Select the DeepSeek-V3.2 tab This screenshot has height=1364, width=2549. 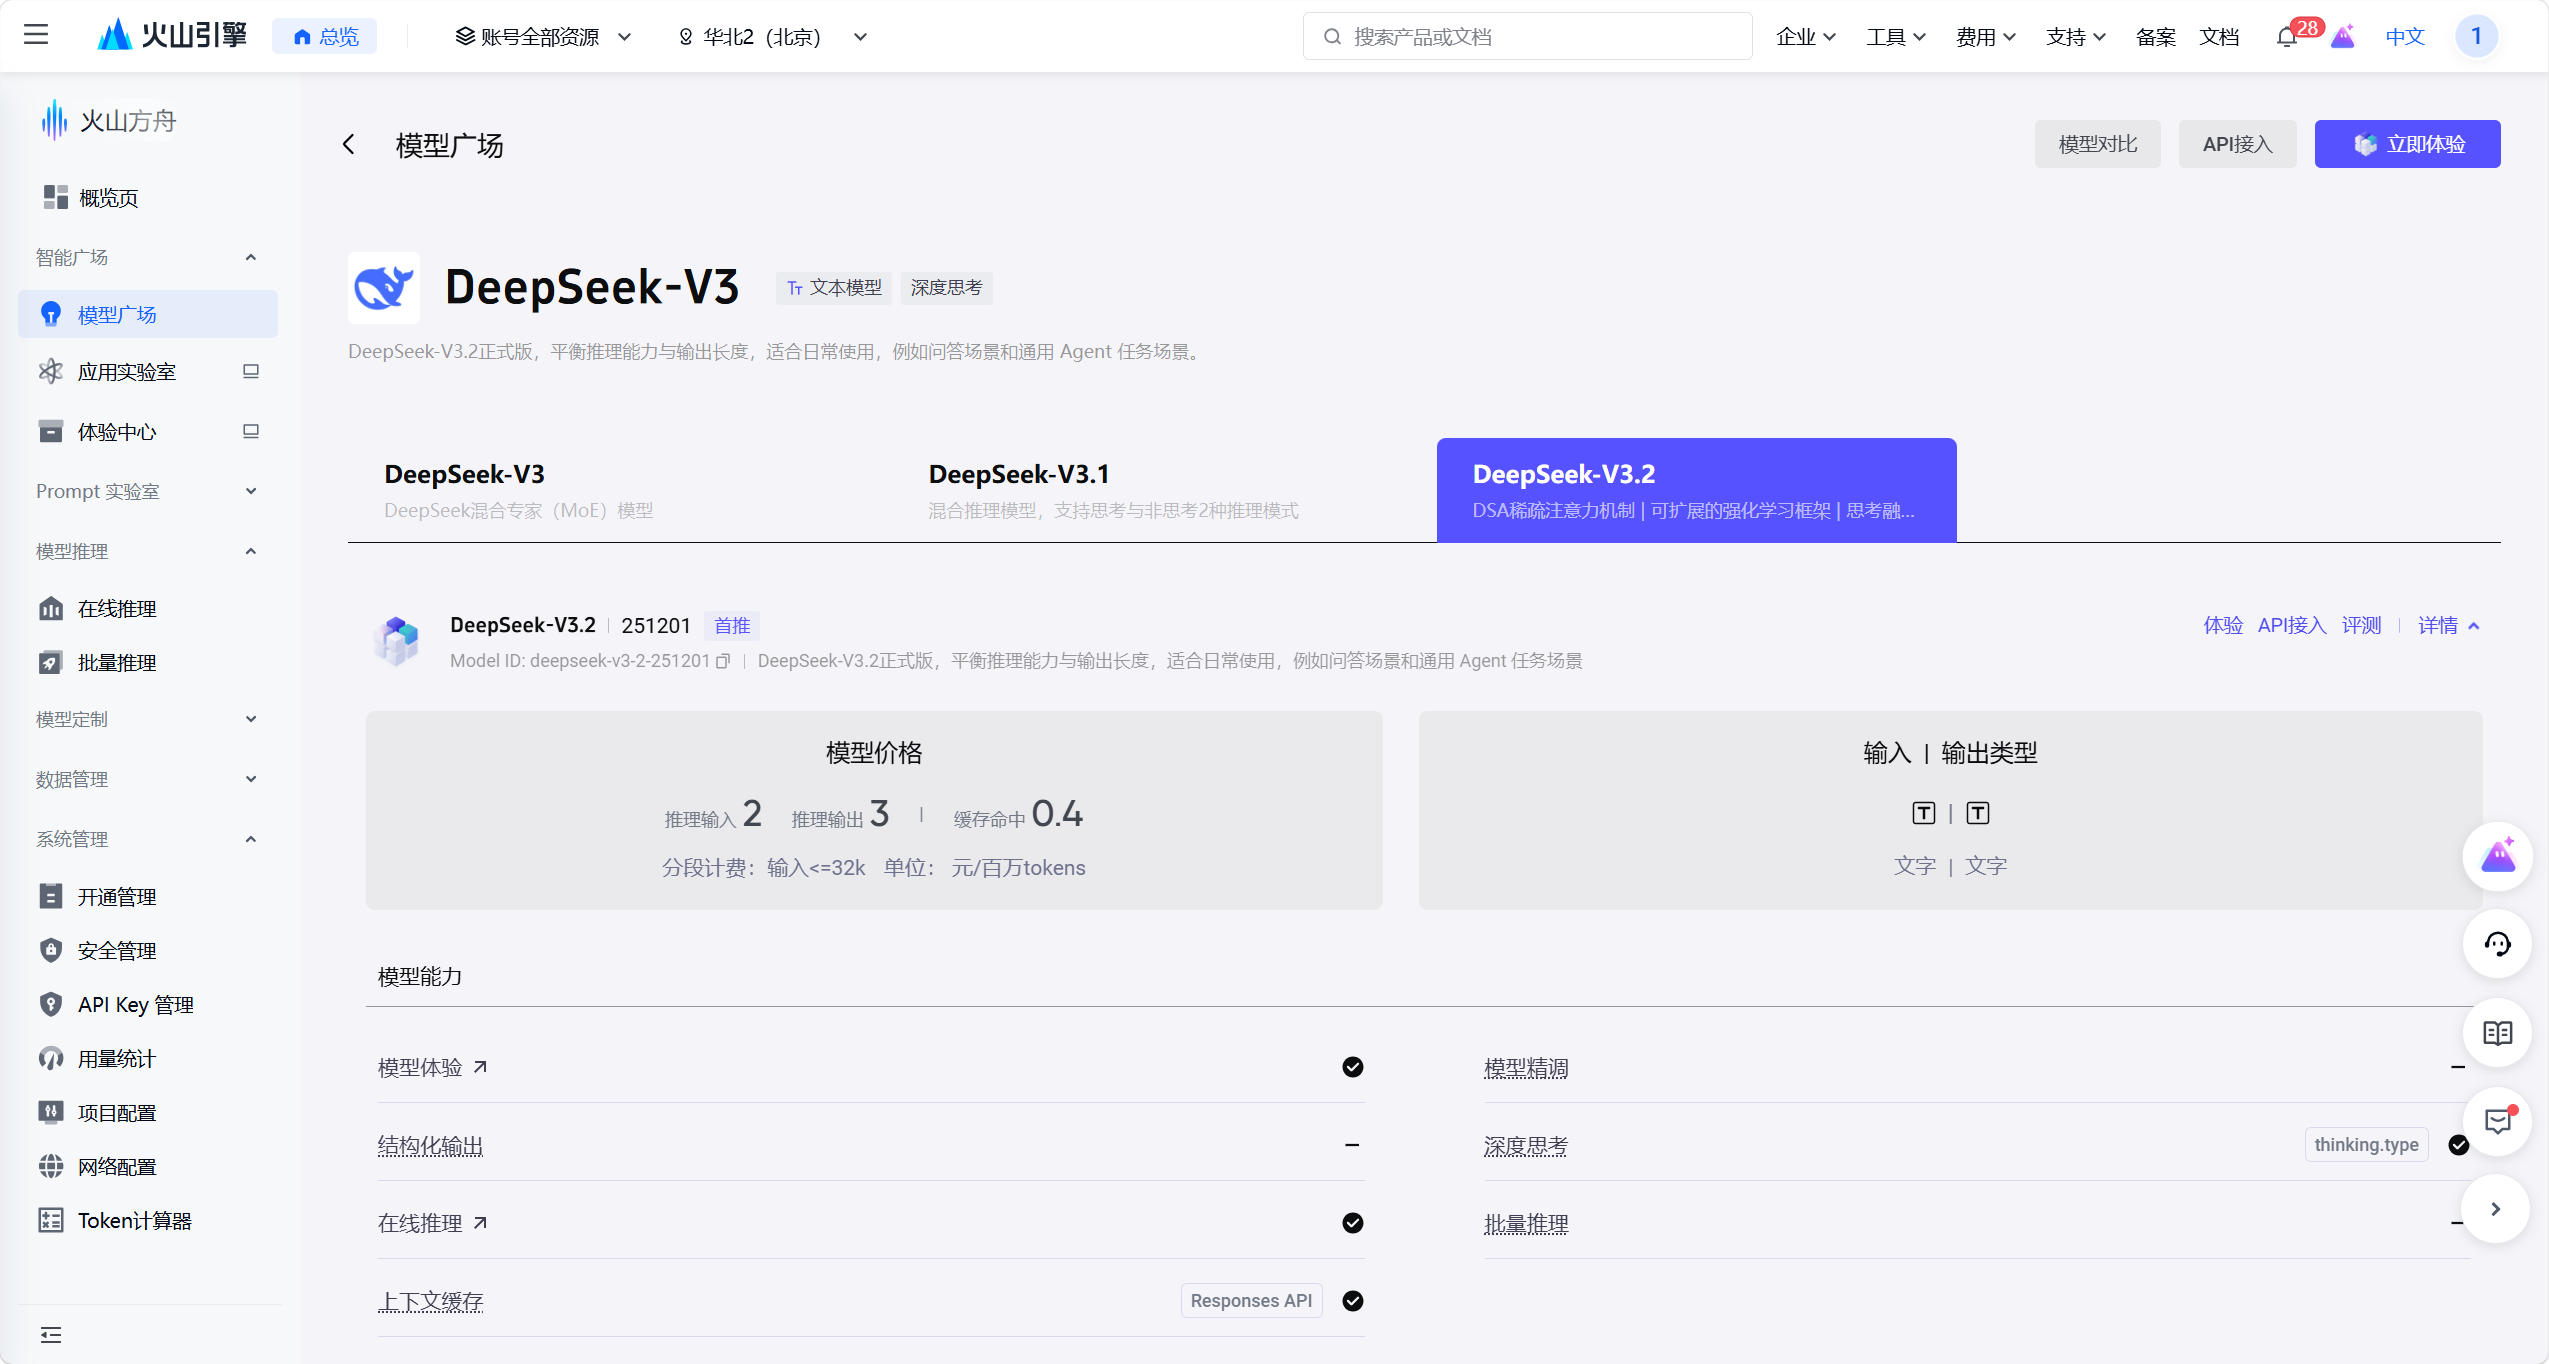coord(1696,490)
